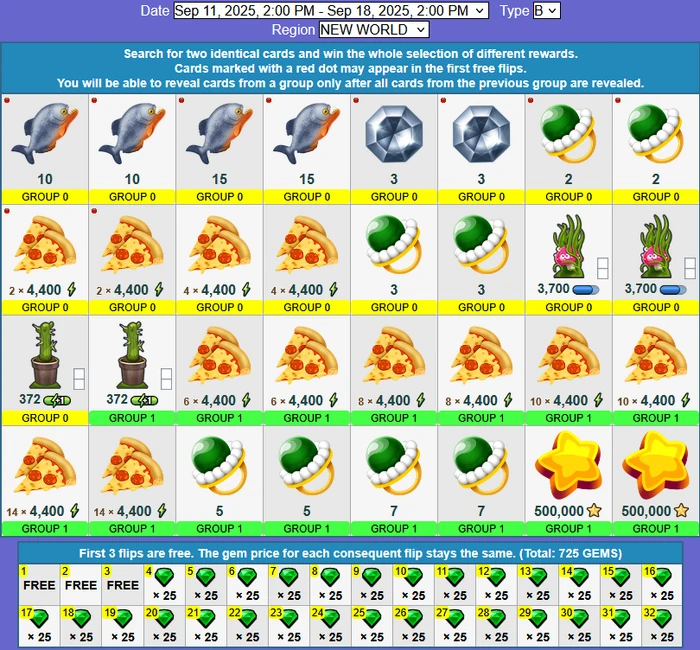700x650 pixels.
Task: Click the left silver gemstone card with 3
Action: click(x=394, y=150)
